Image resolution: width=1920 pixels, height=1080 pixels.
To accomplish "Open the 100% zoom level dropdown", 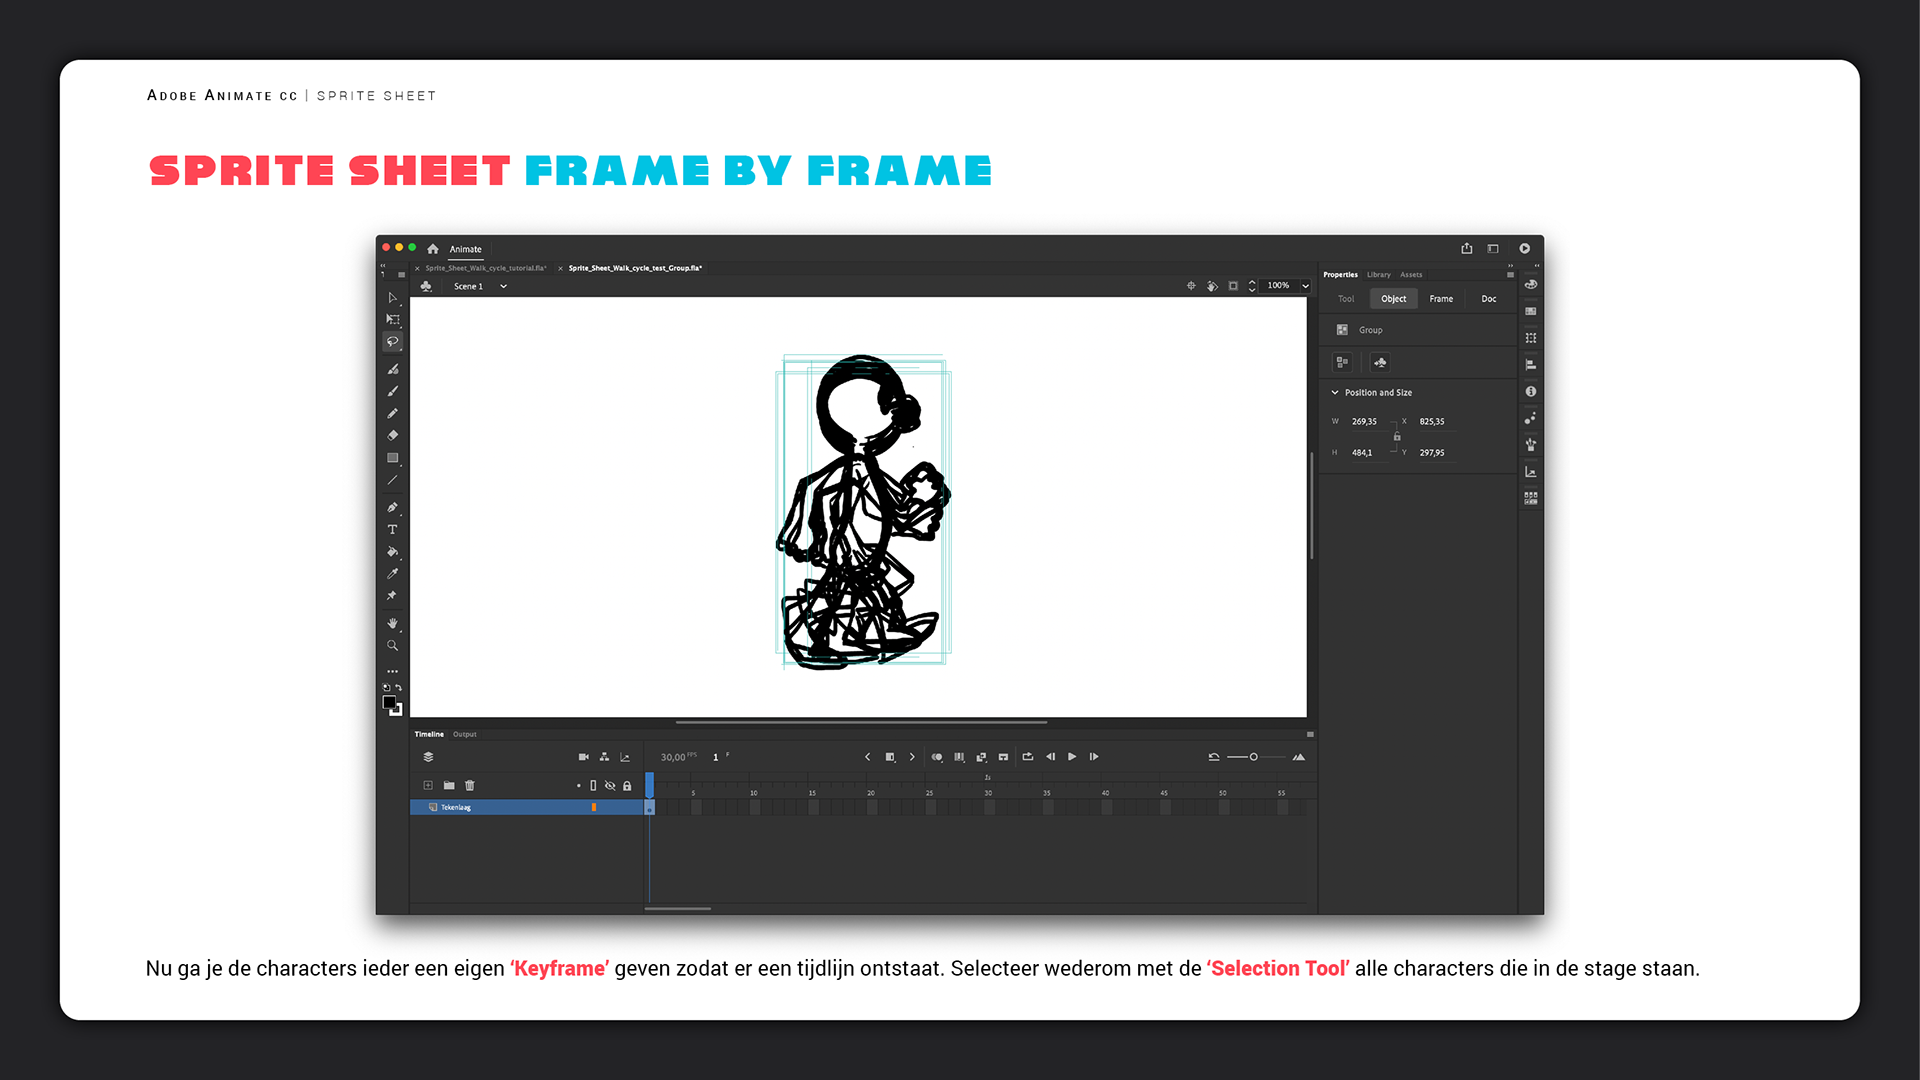I will pos(1305,286).
